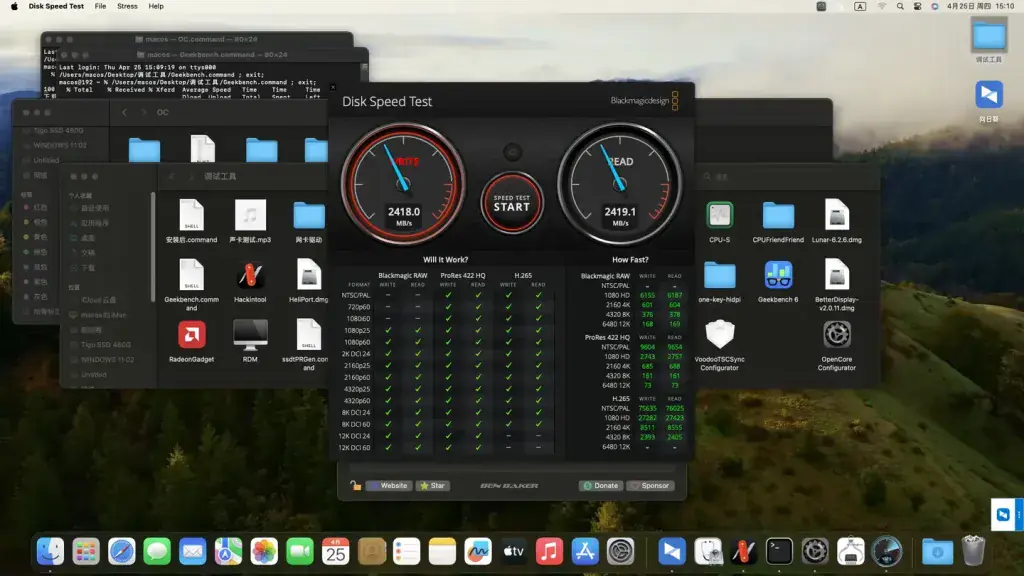The height and width of the screenshot is (576, 1024).
Task: Click the "Will It Work?" heading
Action: coord(445,259)
